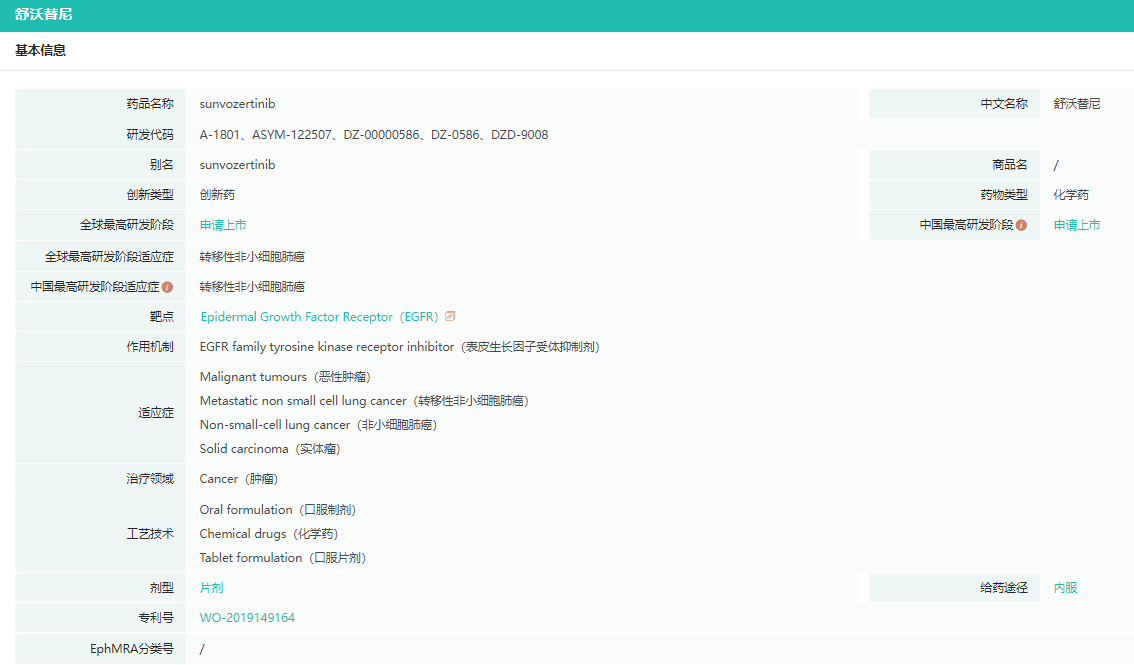Image resolution: width=1134 pixels, height=665 pixels.
Task: Click the 全球最高研发阶段 field label
Action: 127,226
